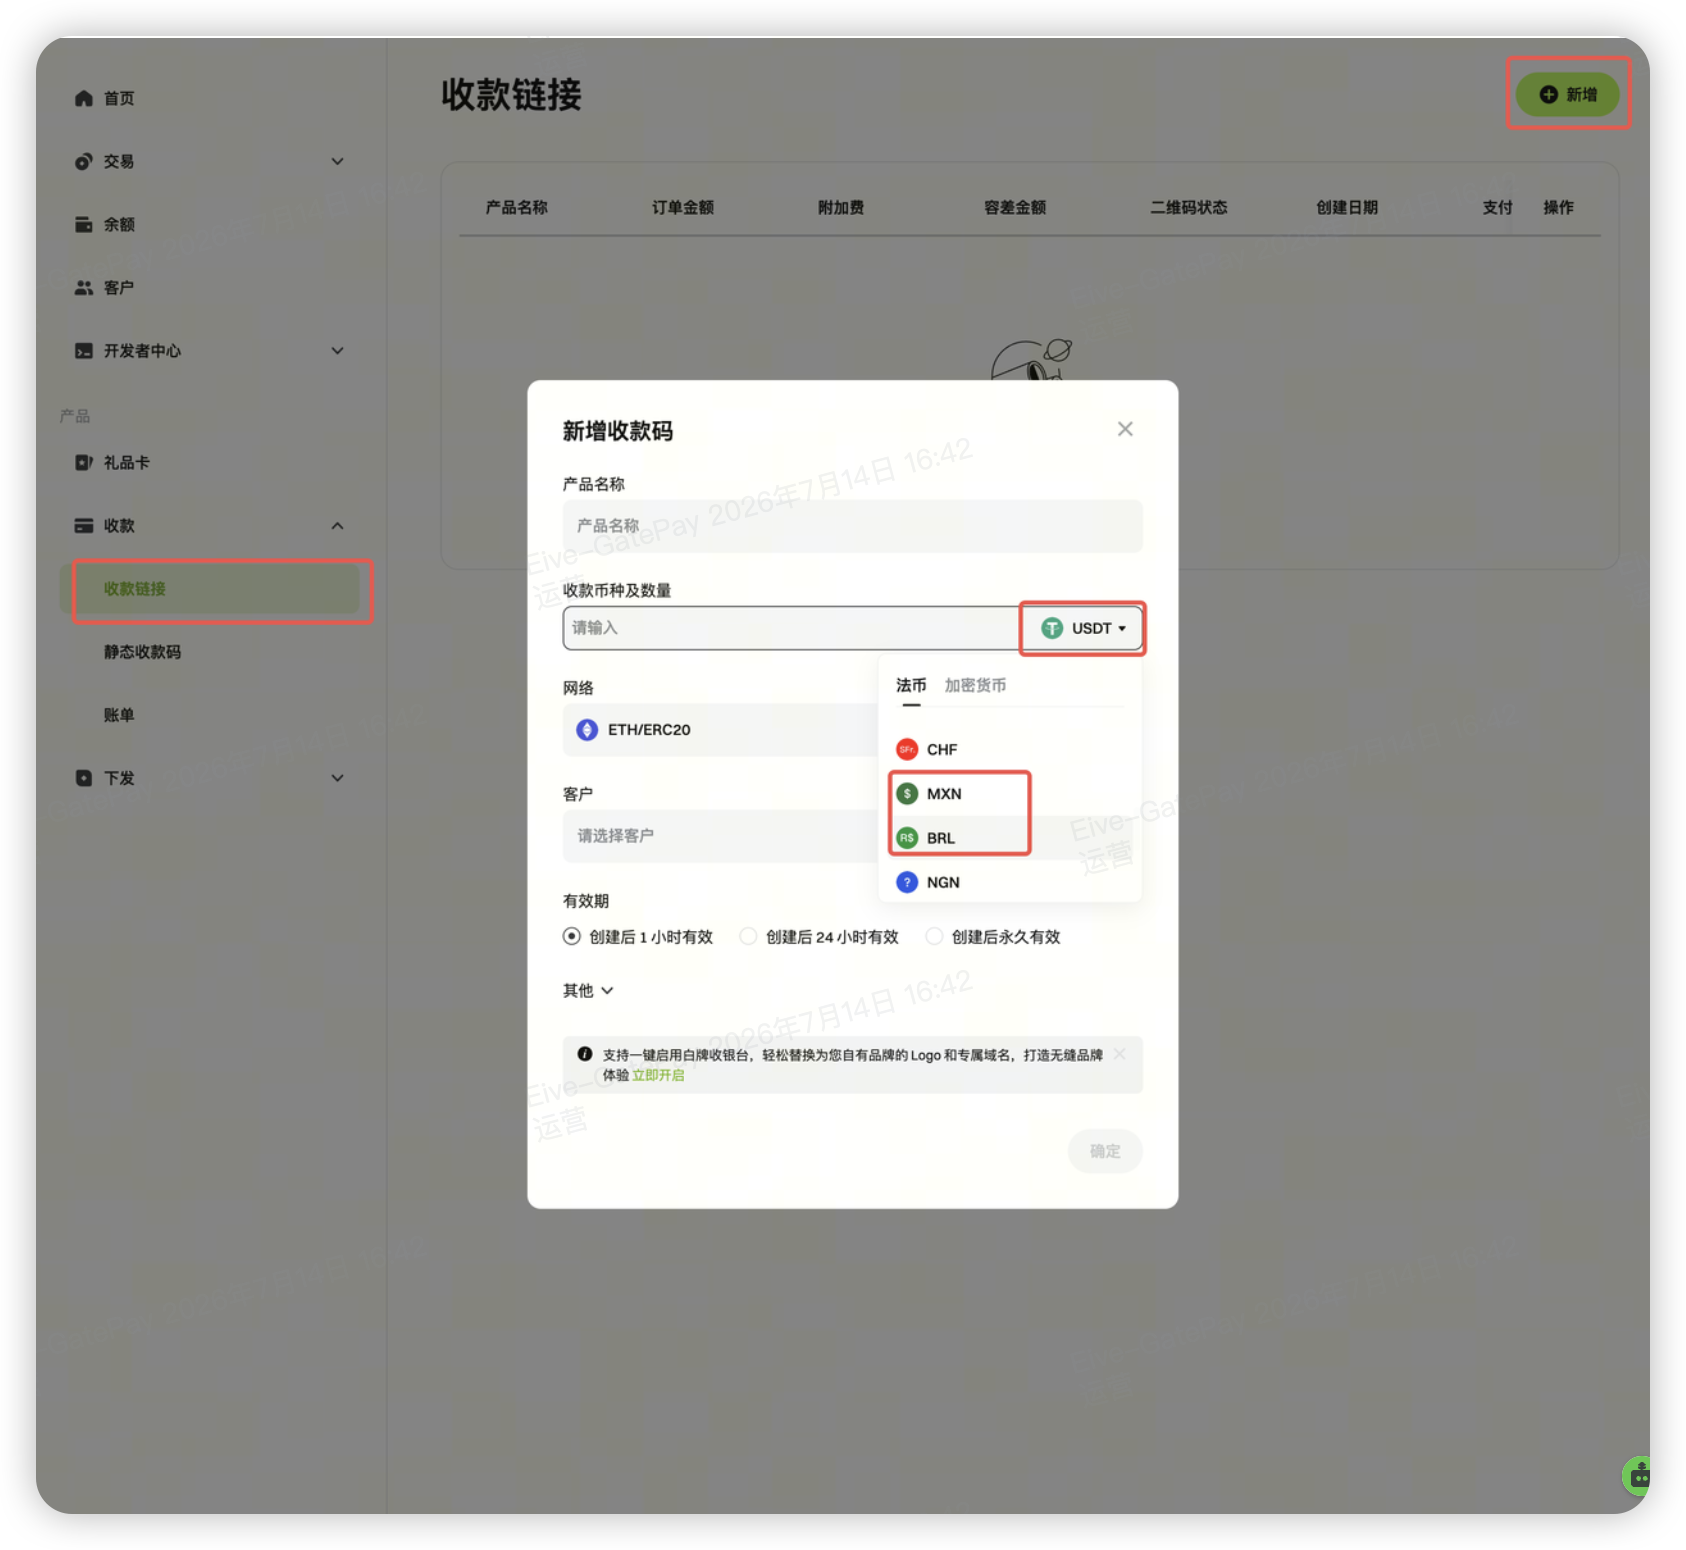
Task: Click the 交易 trade icon in sidebar
Action: click(x=84, y=161)
